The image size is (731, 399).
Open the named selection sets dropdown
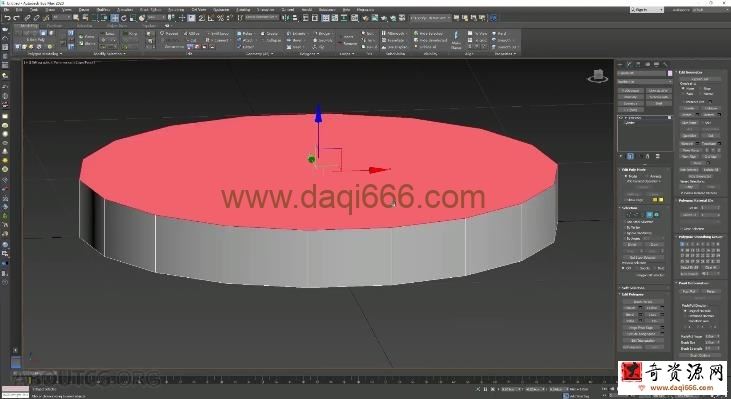[262, 18]
